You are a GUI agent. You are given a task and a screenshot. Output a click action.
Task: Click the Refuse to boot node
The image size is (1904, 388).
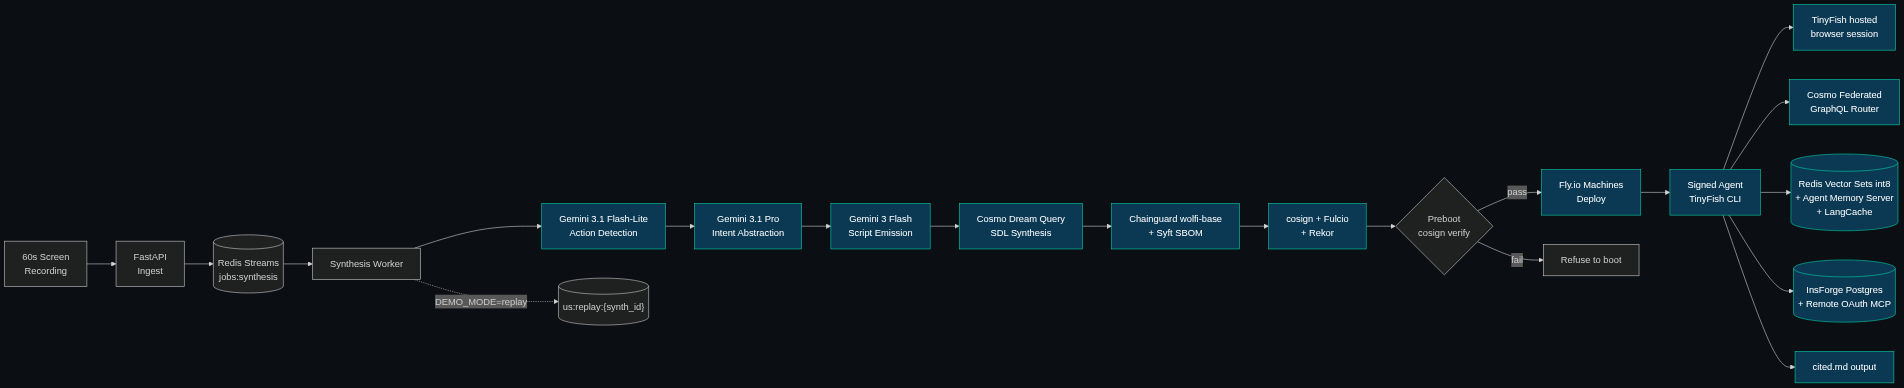[1591, 260]
